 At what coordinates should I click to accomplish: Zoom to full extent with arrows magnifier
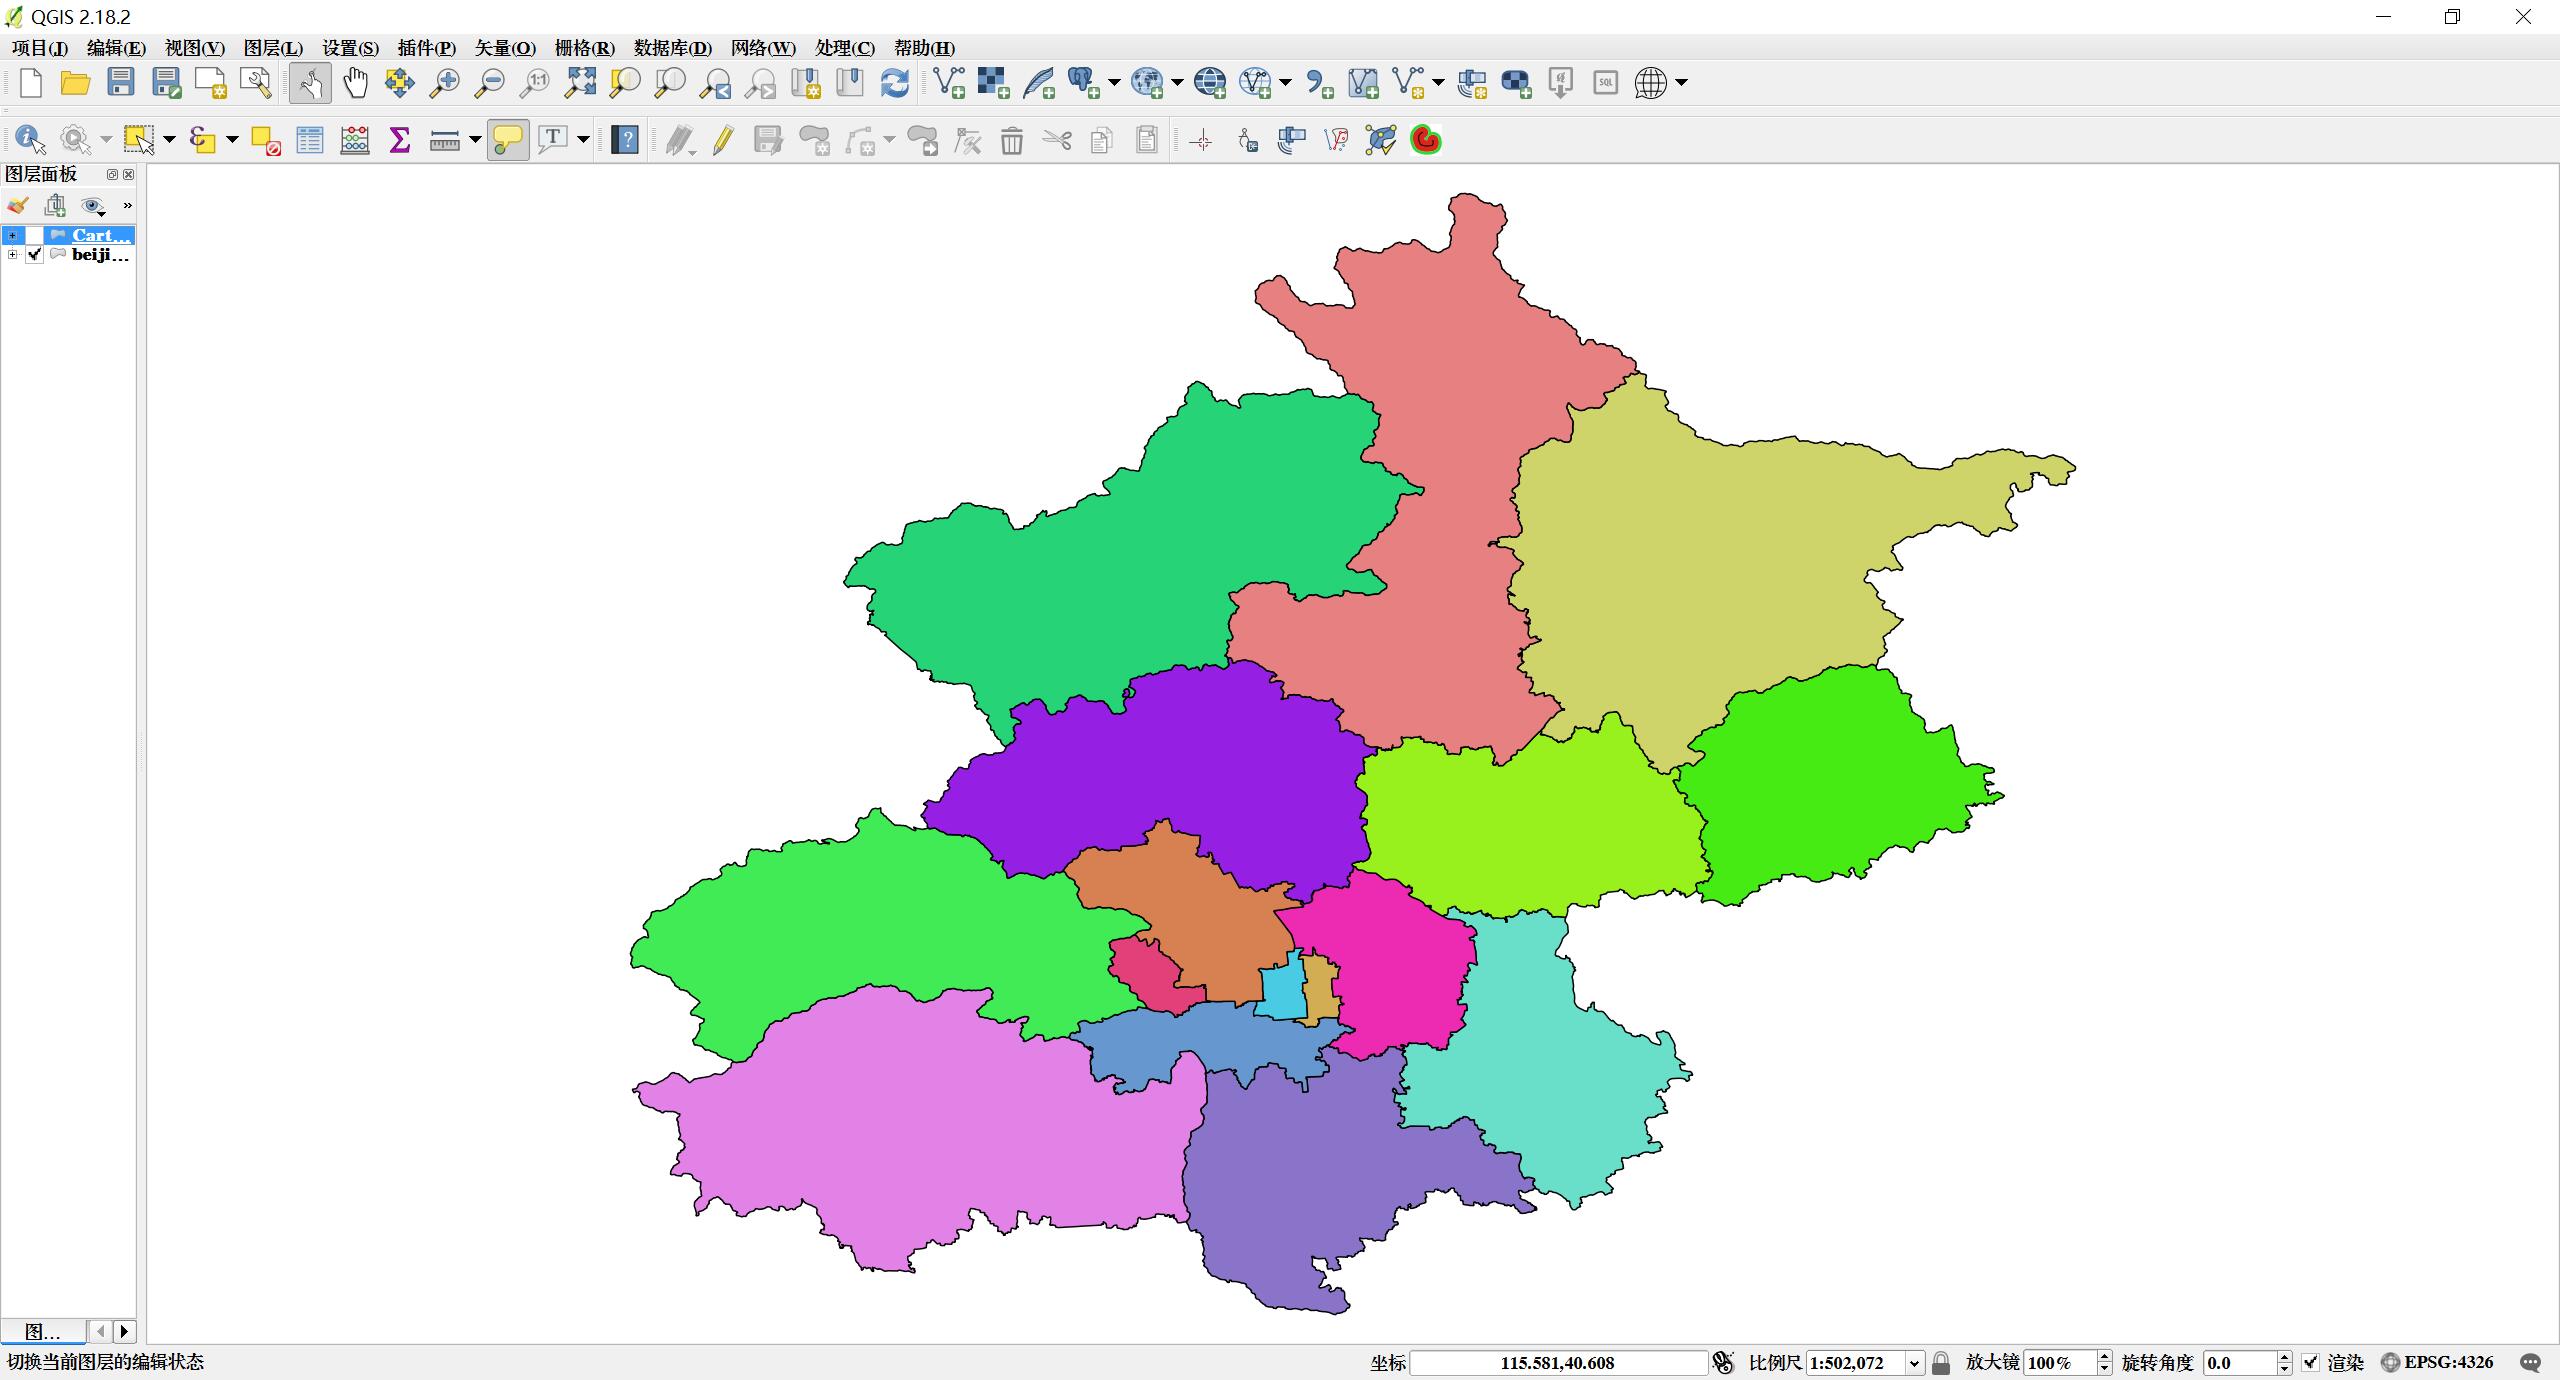tap(580, 83)
